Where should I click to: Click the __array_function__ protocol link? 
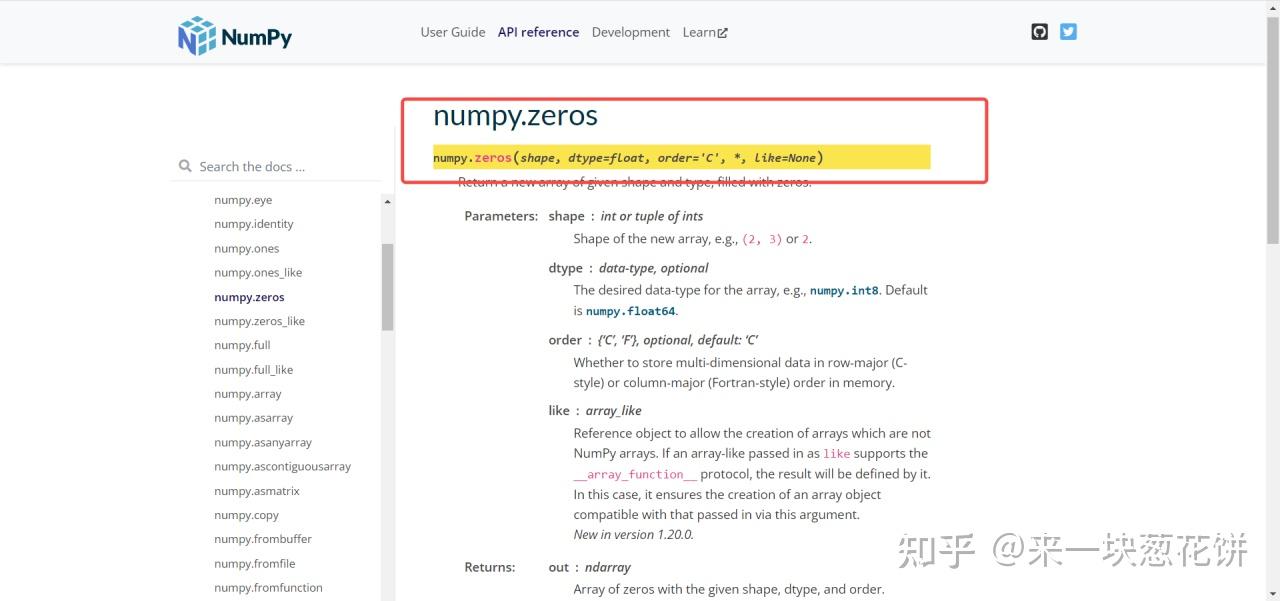(x=634, y=473)
